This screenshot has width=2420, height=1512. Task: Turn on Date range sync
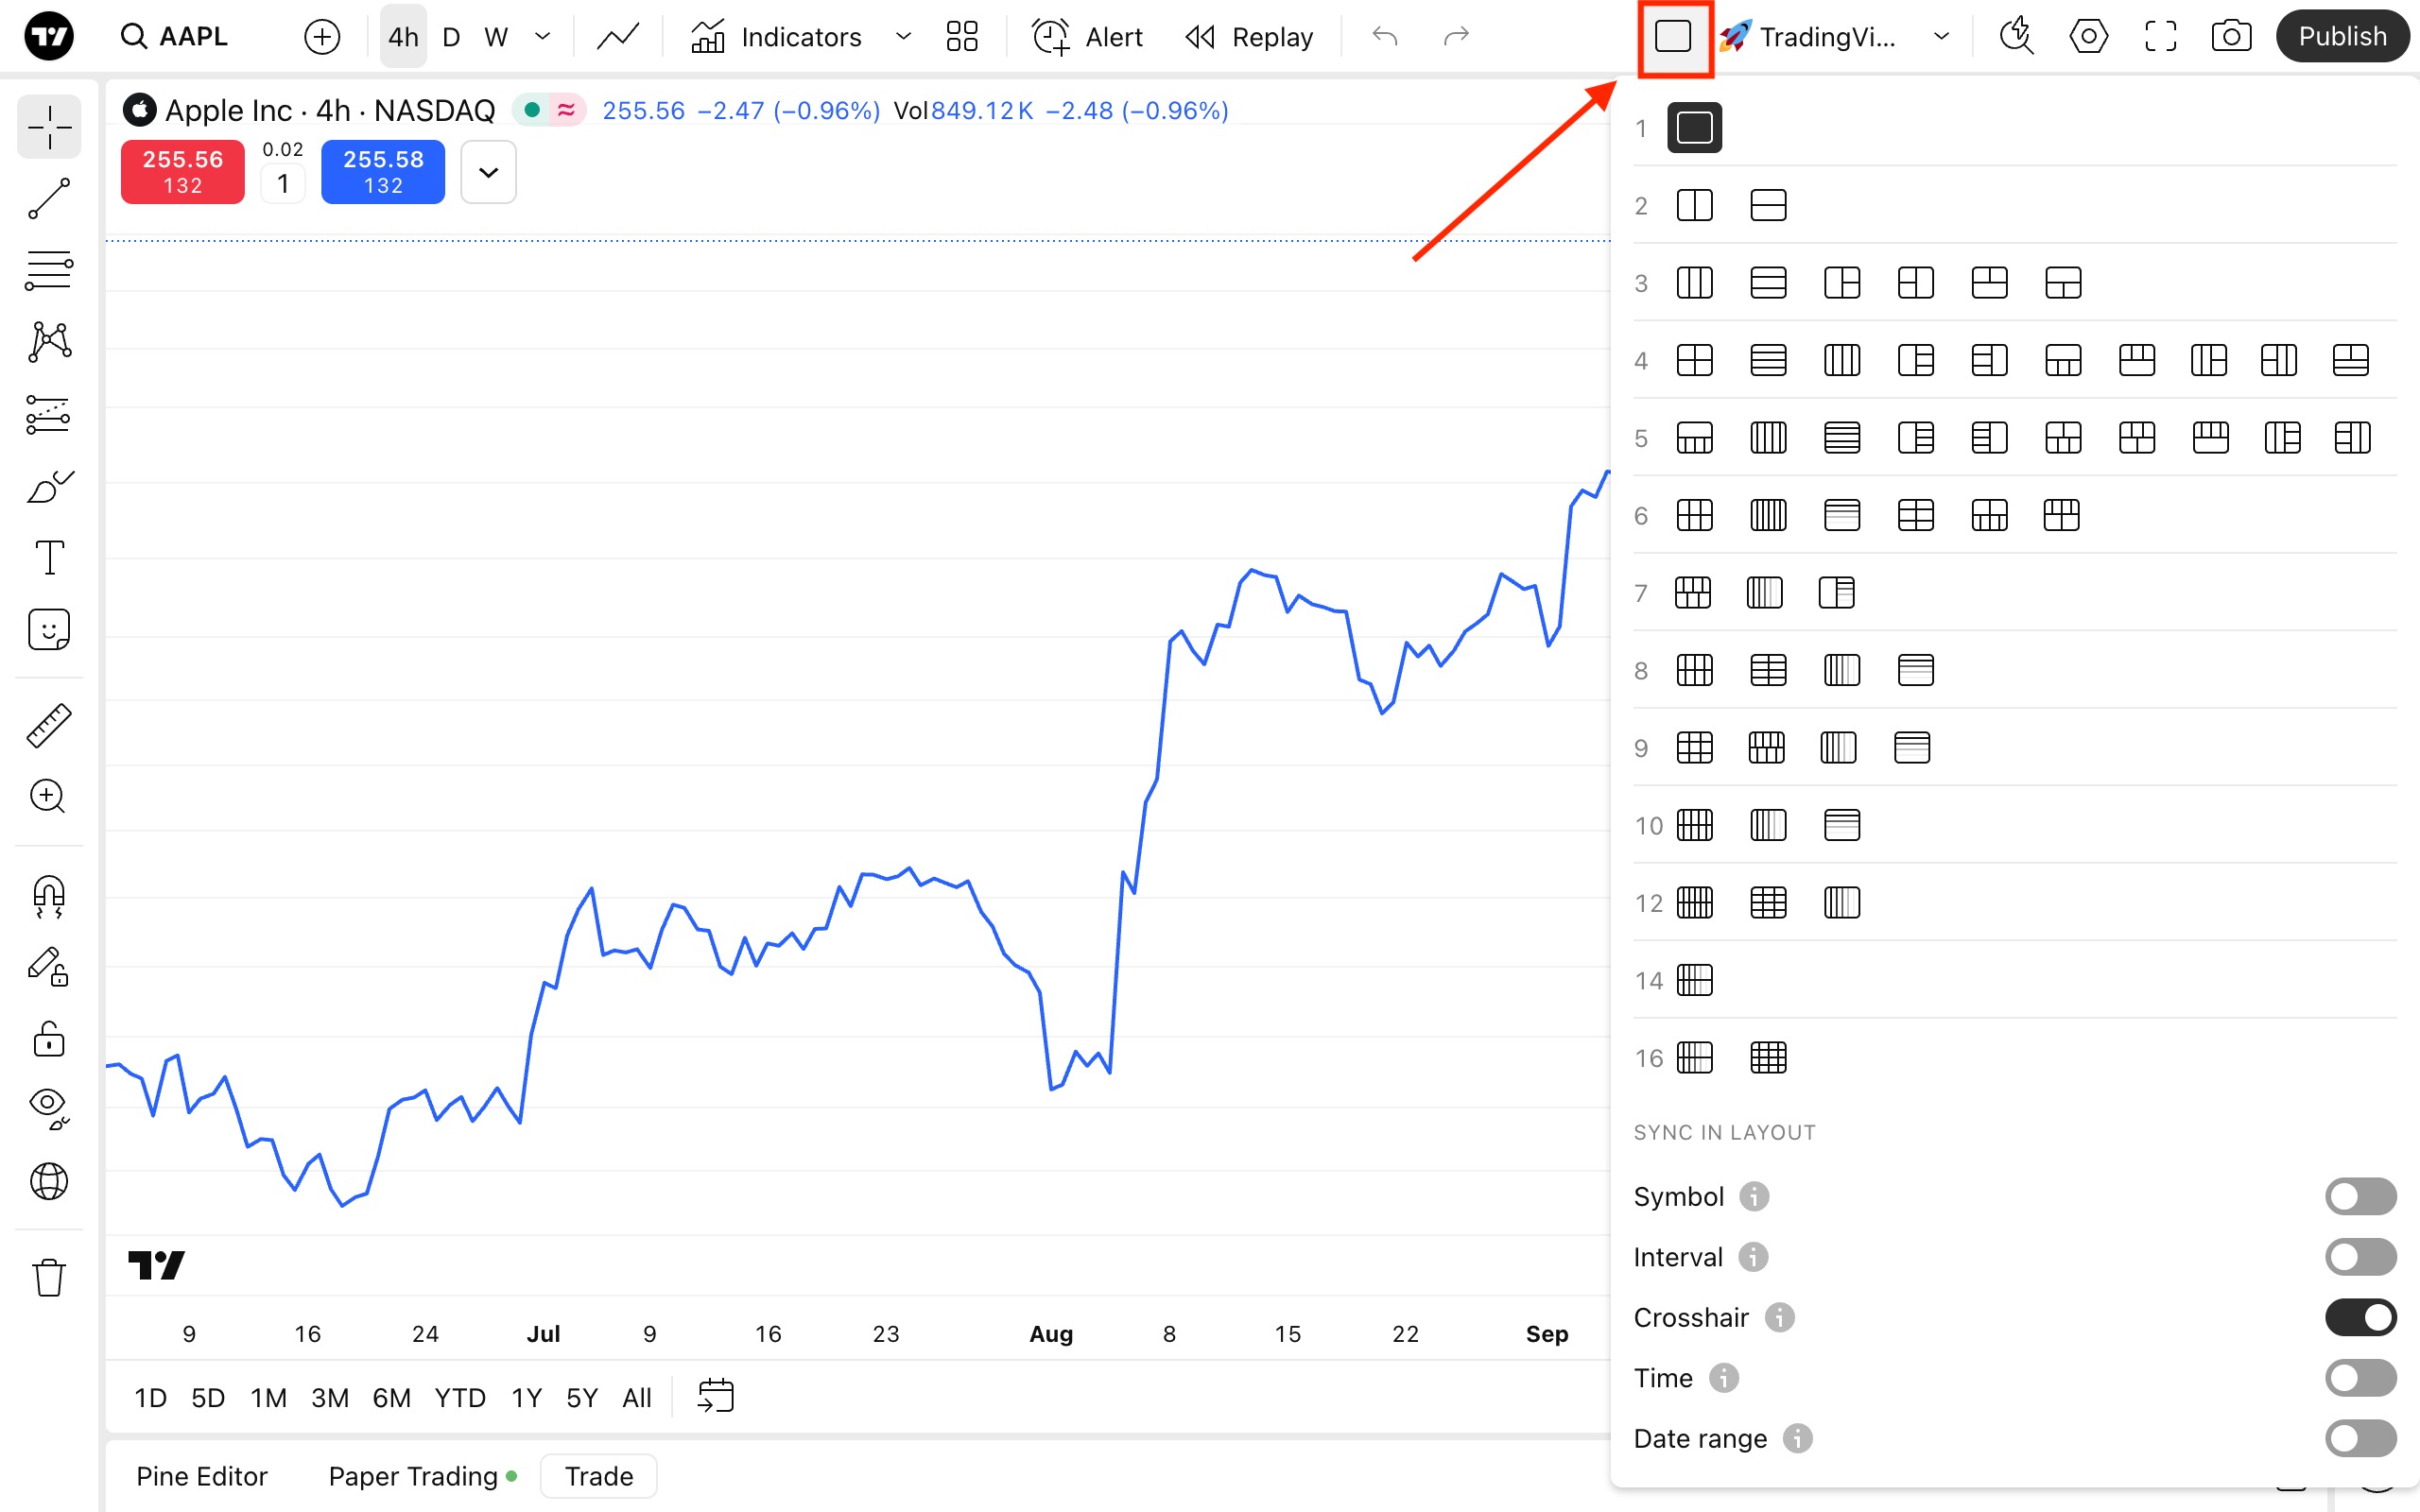pos(2360,1438)
